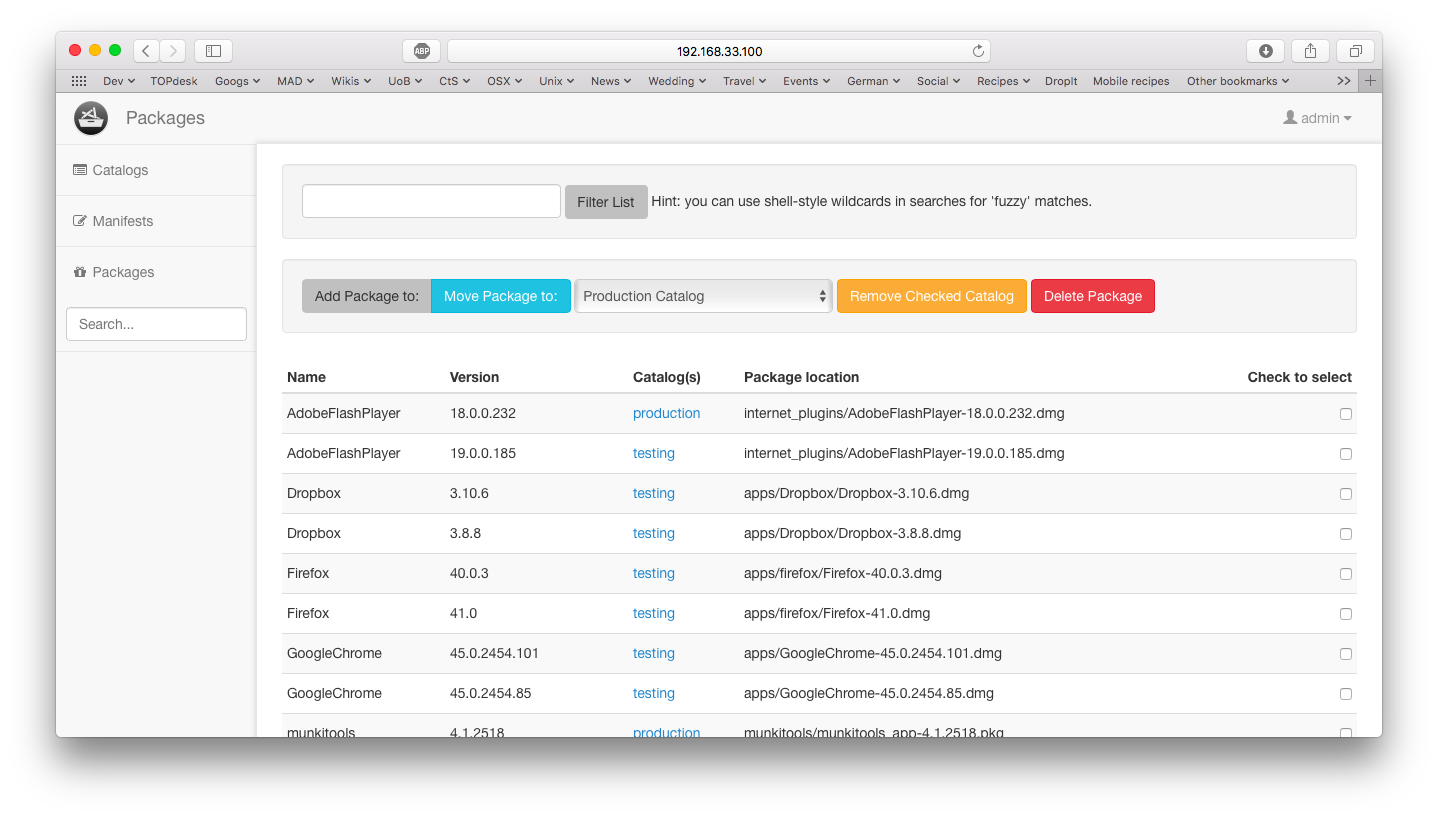Tick the Dropbox 3.10.6 checkbox
Screen dimensions: 1438x817
coord(1346,494)
